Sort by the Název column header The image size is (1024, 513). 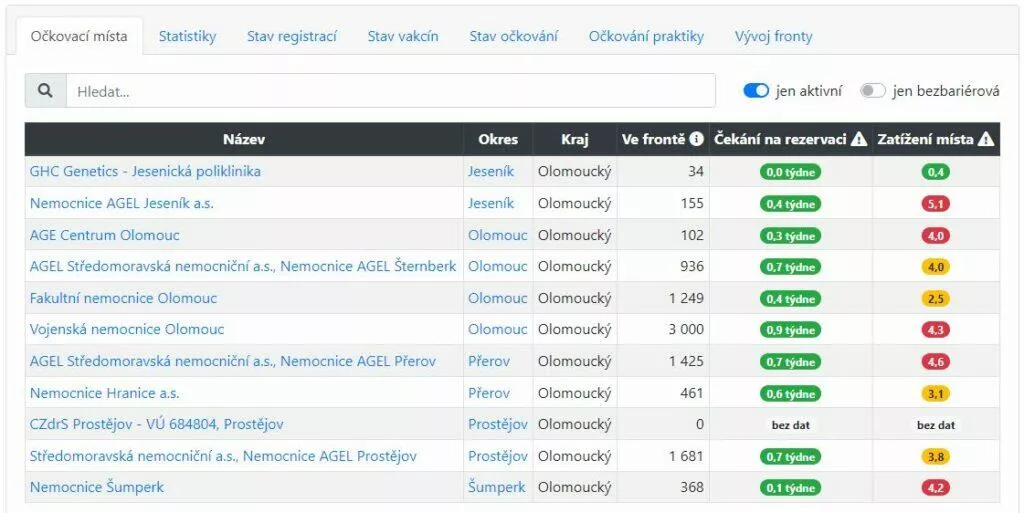pyautogui.click(x=244, y=140)
